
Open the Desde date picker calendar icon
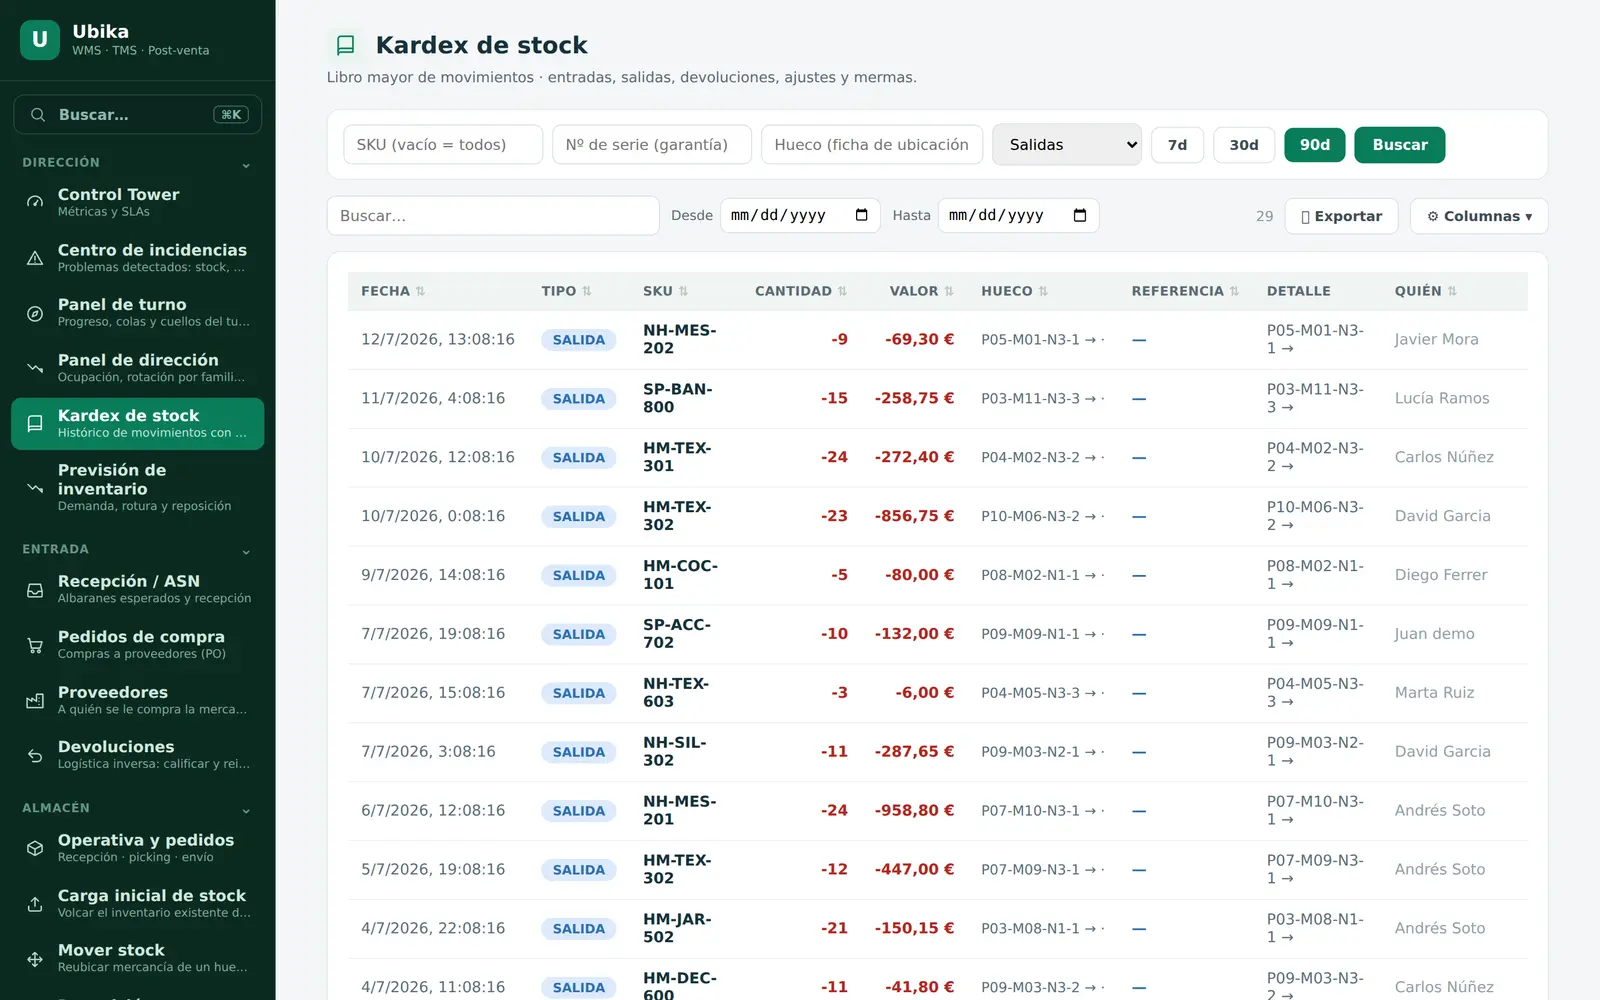[x=862, y=215]
